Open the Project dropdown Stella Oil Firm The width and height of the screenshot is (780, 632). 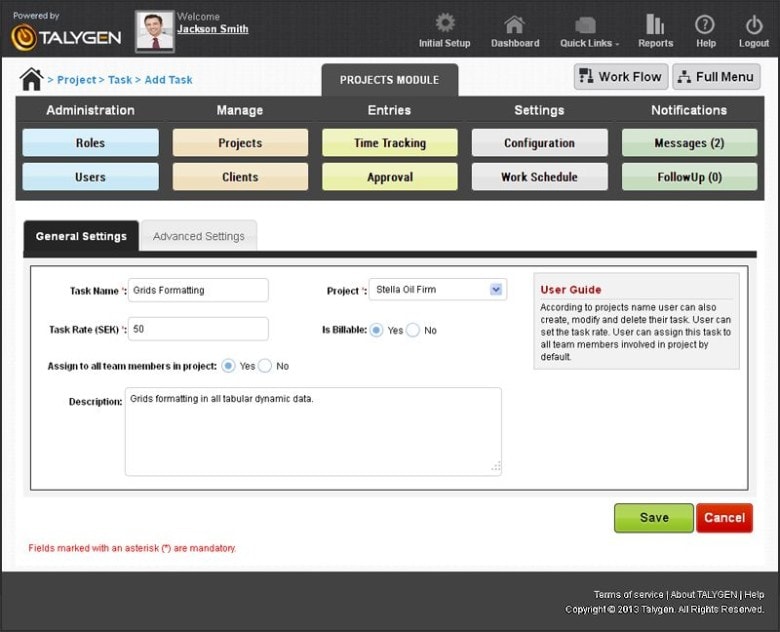point(438,290)
